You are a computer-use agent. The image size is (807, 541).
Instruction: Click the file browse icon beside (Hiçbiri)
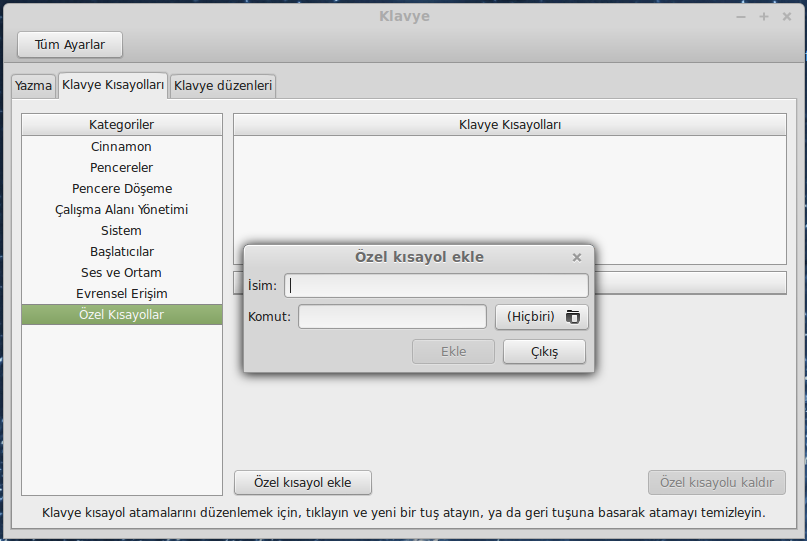click(x=573, y=317)
